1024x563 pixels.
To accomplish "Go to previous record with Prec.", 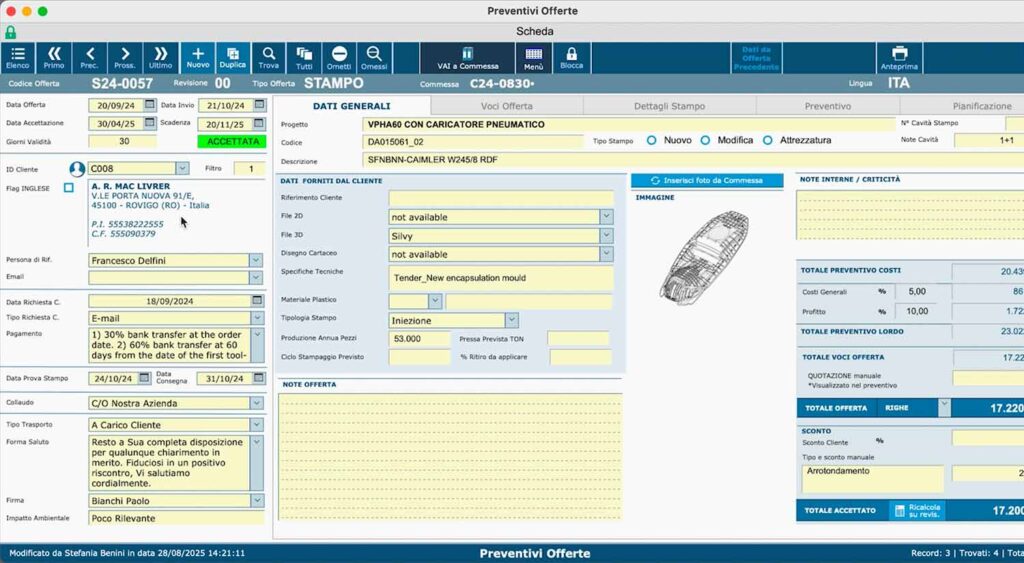I will click(x=89, y=58).
